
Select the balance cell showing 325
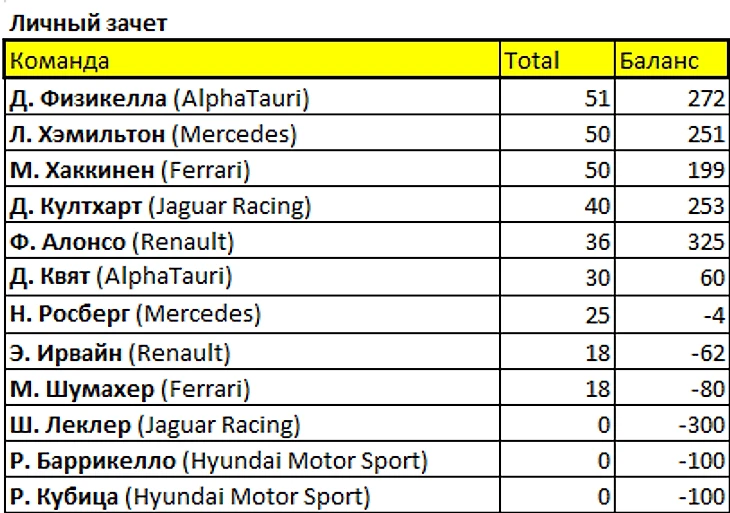pyautogui.click(x=672, y=240)
